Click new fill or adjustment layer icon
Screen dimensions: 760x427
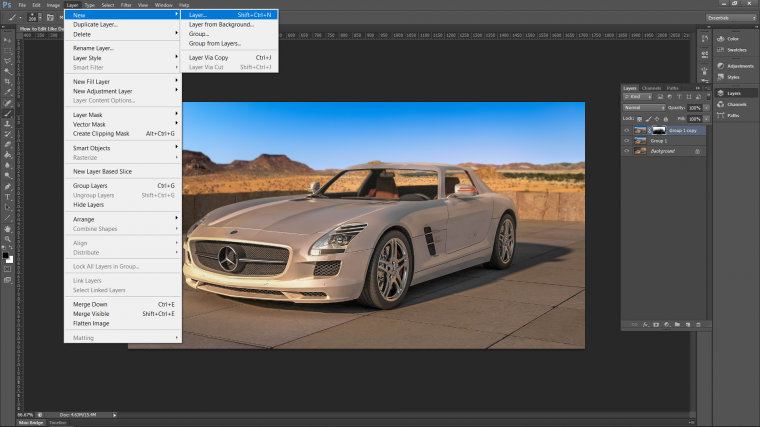point(666,325)
